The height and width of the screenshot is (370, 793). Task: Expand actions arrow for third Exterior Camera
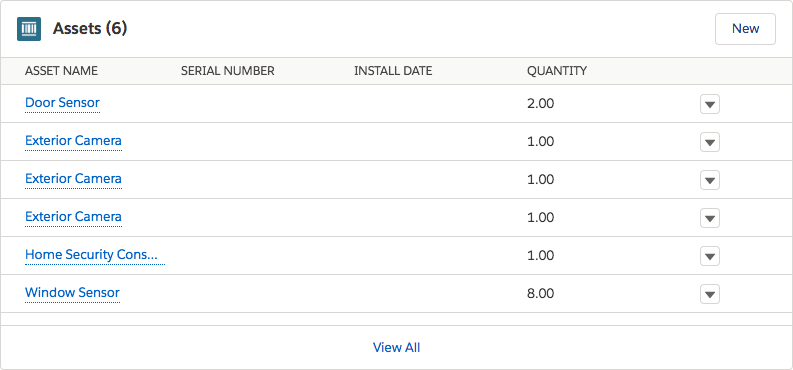coord(710,218)
